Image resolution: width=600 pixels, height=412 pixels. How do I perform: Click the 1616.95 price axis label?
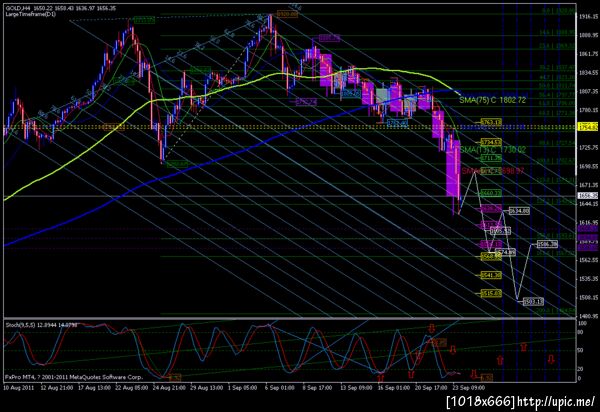[x=589, y=222]
